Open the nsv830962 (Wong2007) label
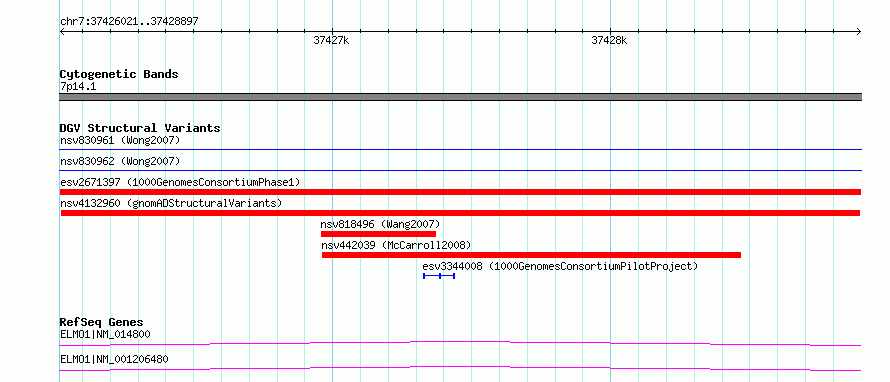 [x=120, y=161]
